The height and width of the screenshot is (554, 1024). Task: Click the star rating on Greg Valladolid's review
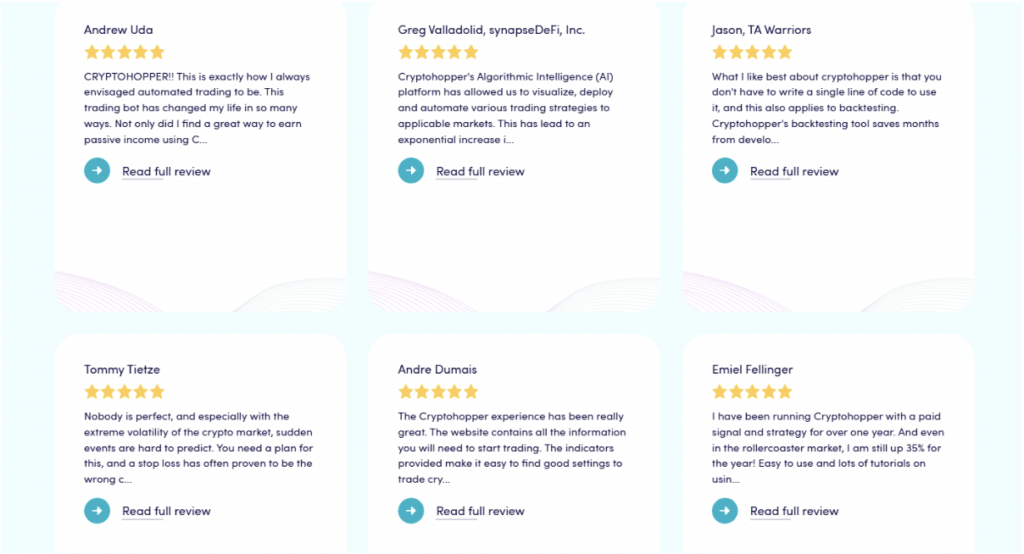tap(438, 52)
